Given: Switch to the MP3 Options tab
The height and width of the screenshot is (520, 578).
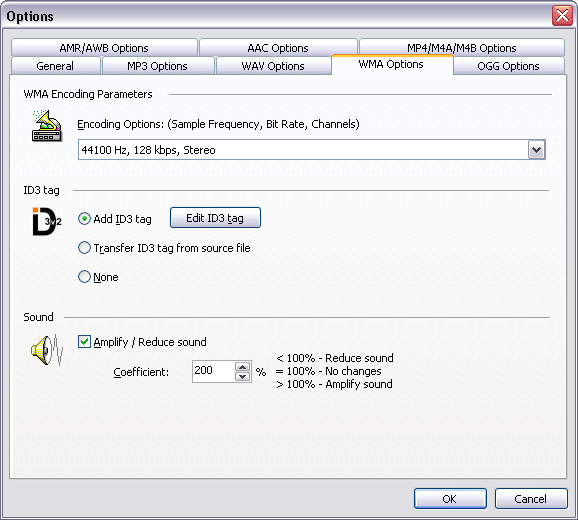Looking at the screenshot, I should point(157,66).
